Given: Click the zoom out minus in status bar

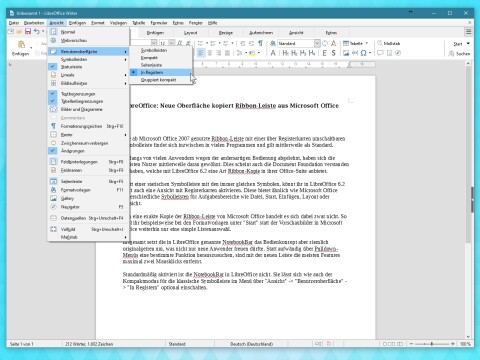Looking at the screenshot, I should (411, 344).
